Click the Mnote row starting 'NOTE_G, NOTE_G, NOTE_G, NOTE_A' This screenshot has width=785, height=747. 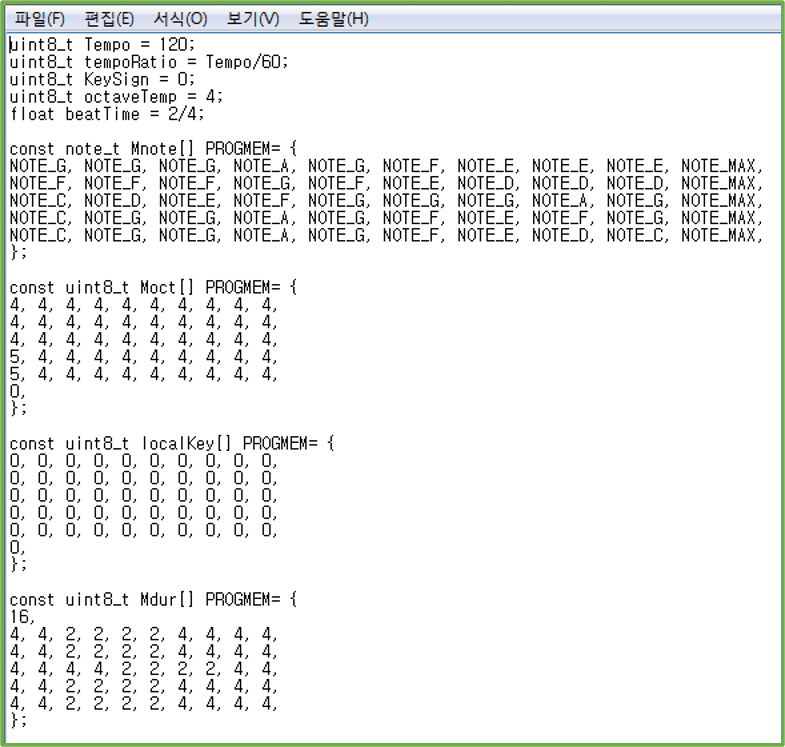click(386, 166)
